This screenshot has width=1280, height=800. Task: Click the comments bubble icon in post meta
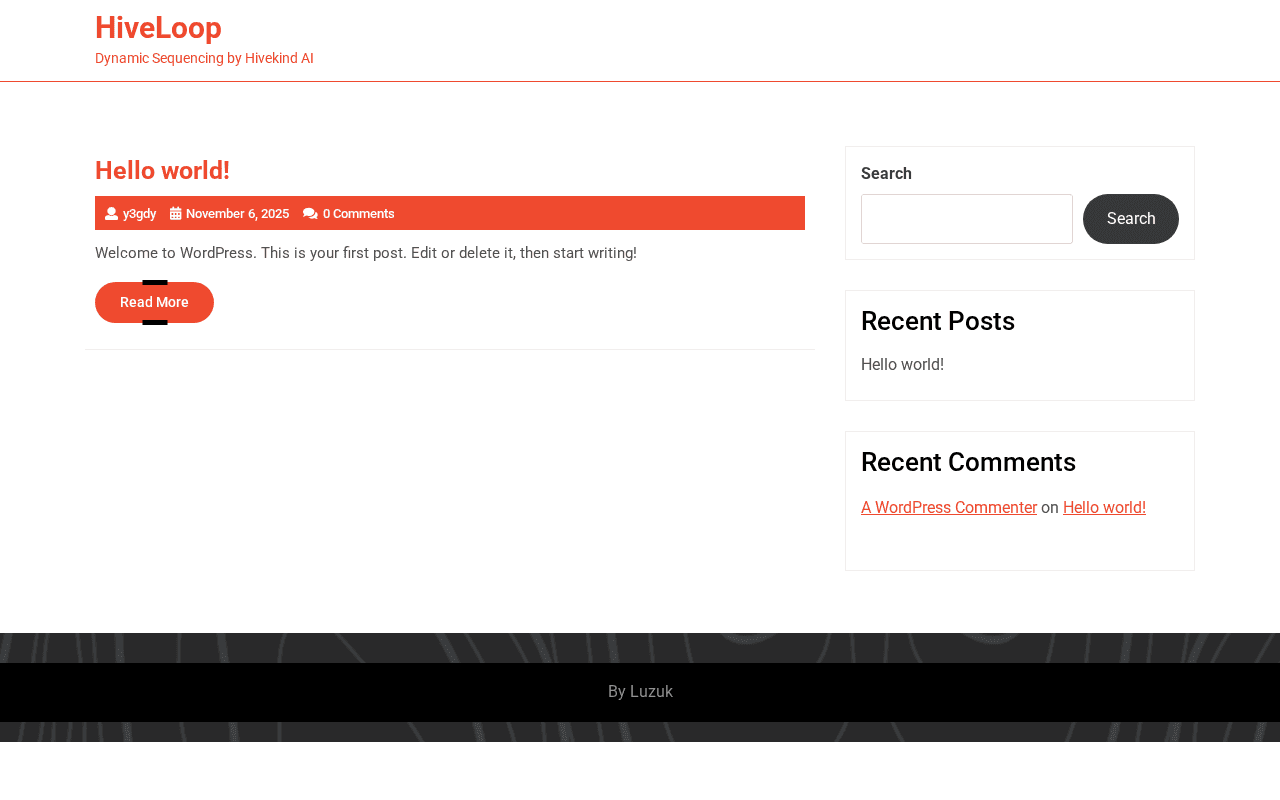(310, 214)
